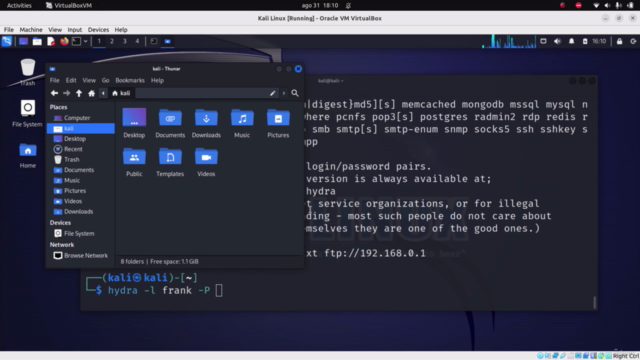Show next path segments with right chevron
This screenshot has height=360, width=640.
pyautogui.click(x=284, y=93)
